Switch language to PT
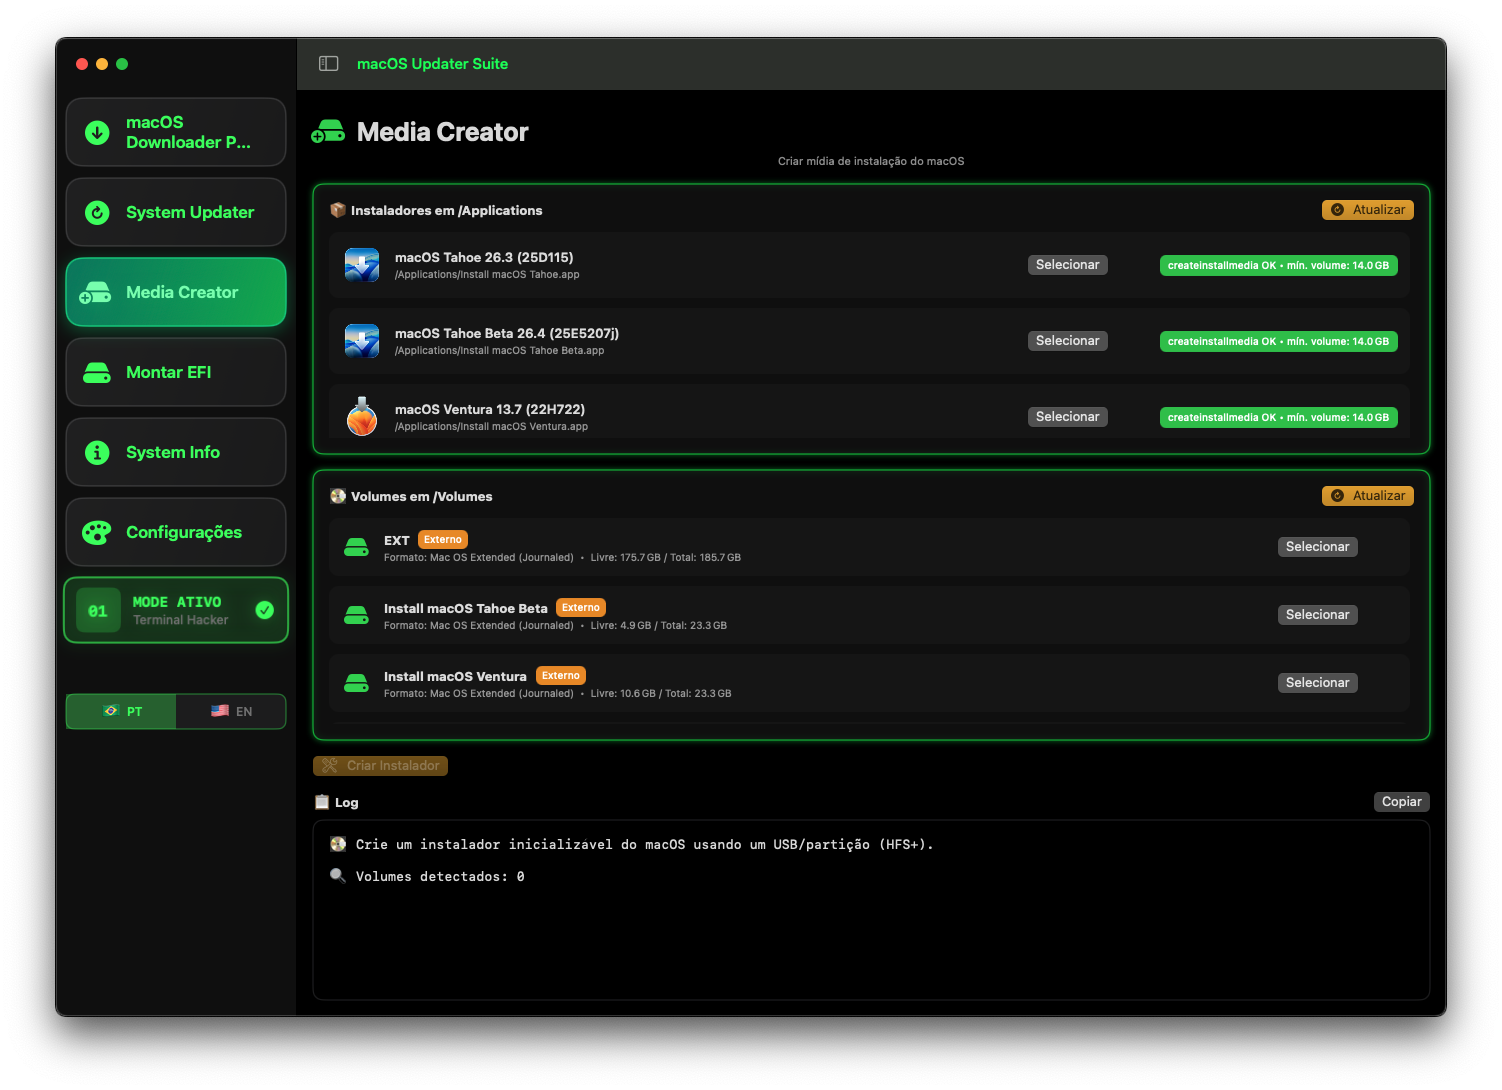The height and width of the screenshot is (1090, 1502). pyautogui.click(x=122, y=711)
